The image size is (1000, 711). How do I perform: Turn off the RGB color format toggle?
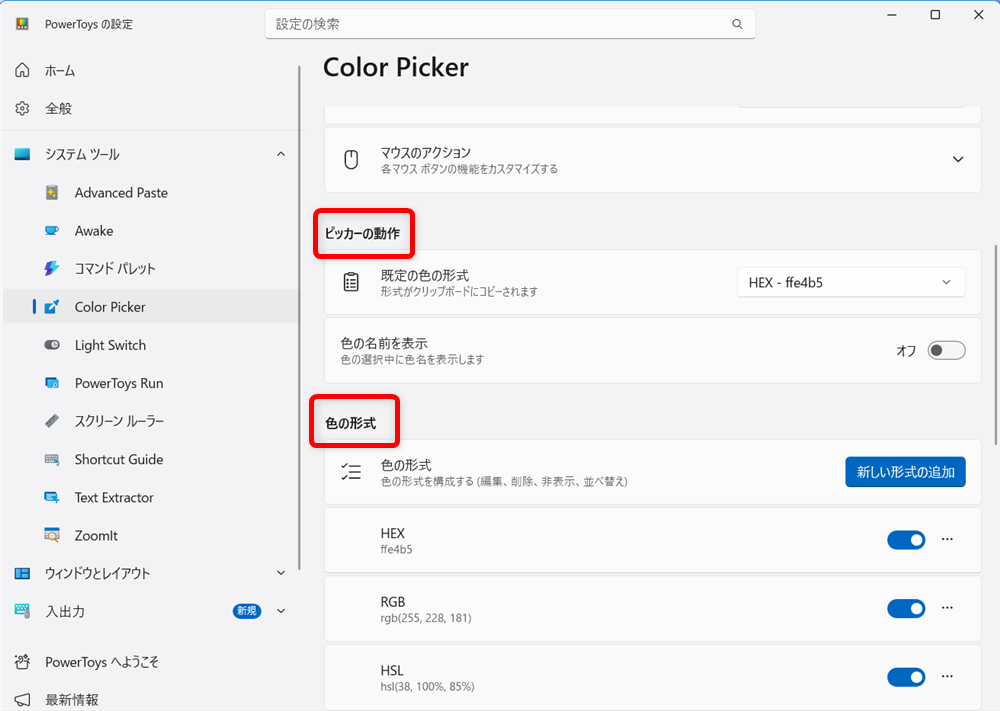906,608
